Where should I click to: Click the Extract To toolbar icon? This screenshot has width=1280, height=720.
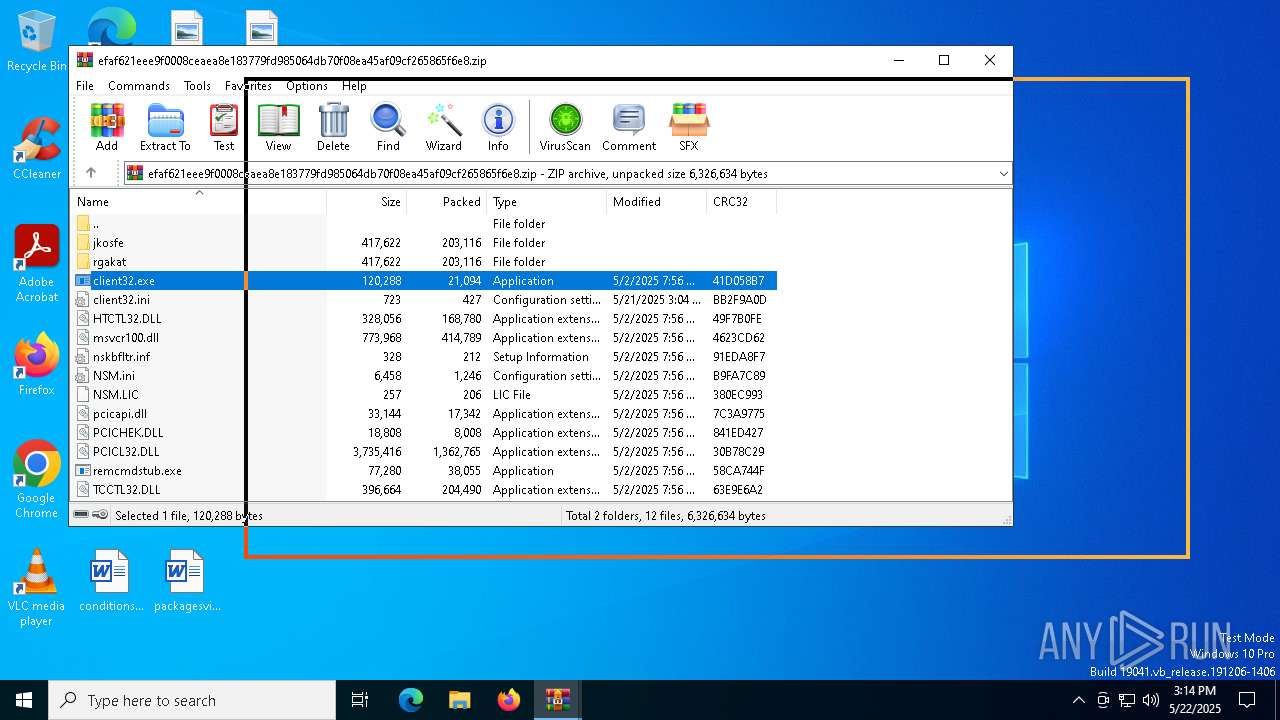pos(165,127)
